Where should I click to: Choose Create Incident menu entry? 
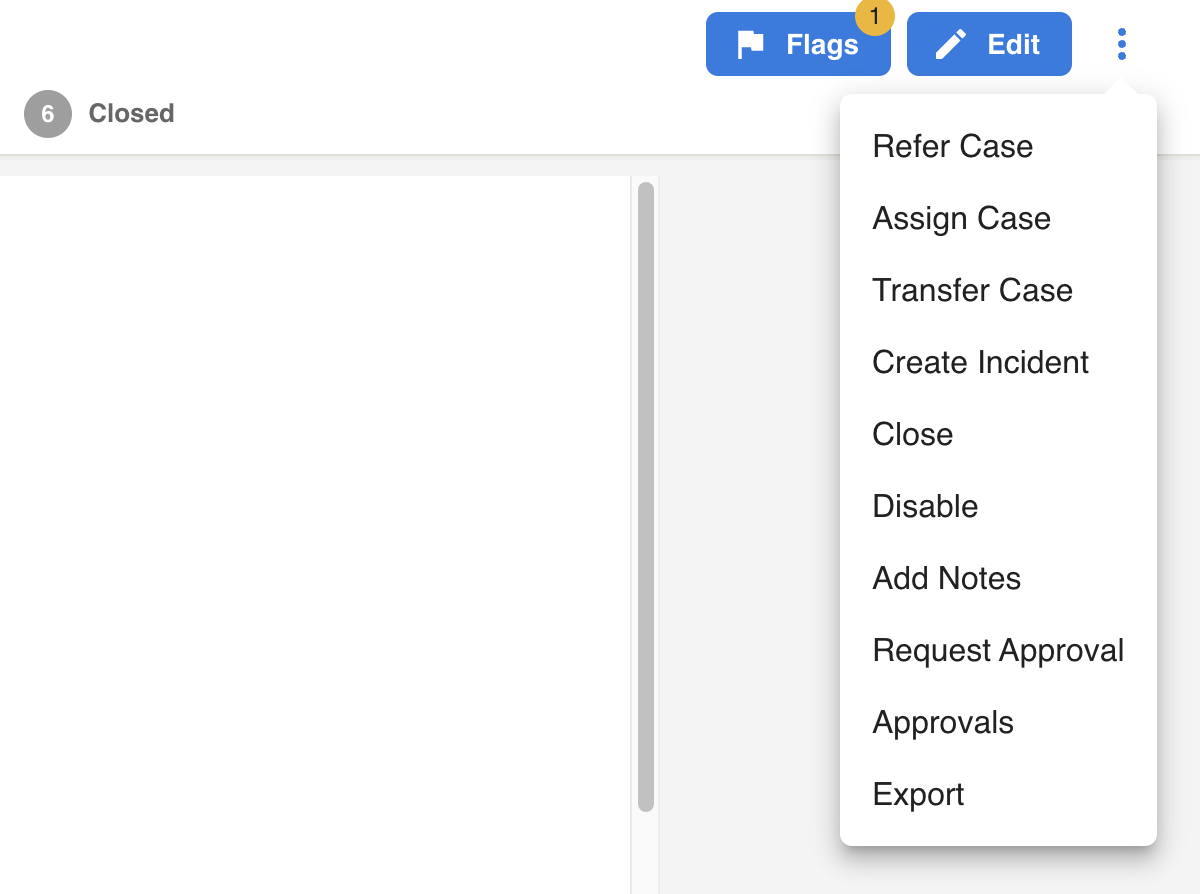[x=980, y=362]
